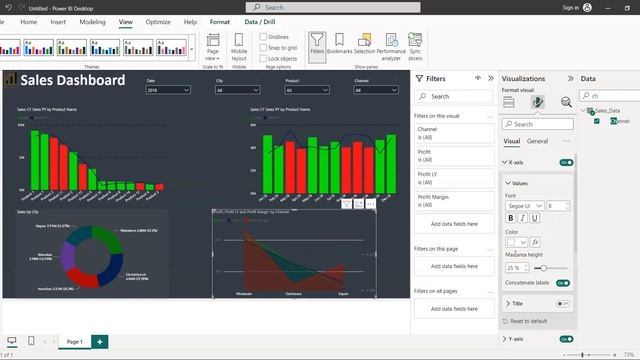This screenshot has width=640, height=360.
Task: Select the Format visual brush icon
Action: 538,102
